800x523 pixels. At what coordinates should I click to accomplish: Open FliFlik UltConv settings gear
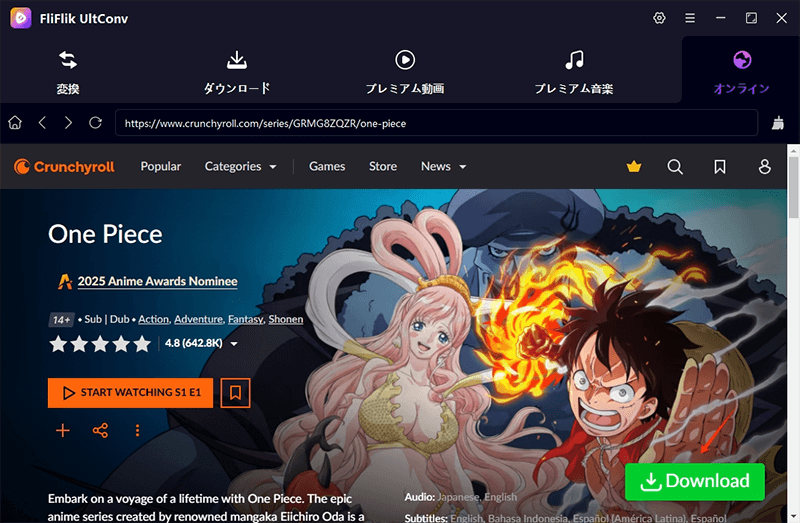659,18
